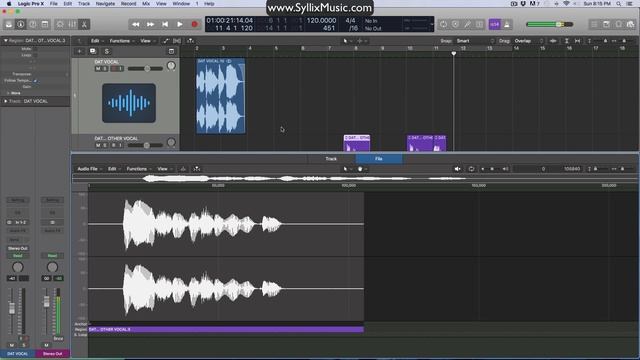This screenshot has width=640, height=360.
Task: Expand the More section in Region inspector
Action: 8,93
